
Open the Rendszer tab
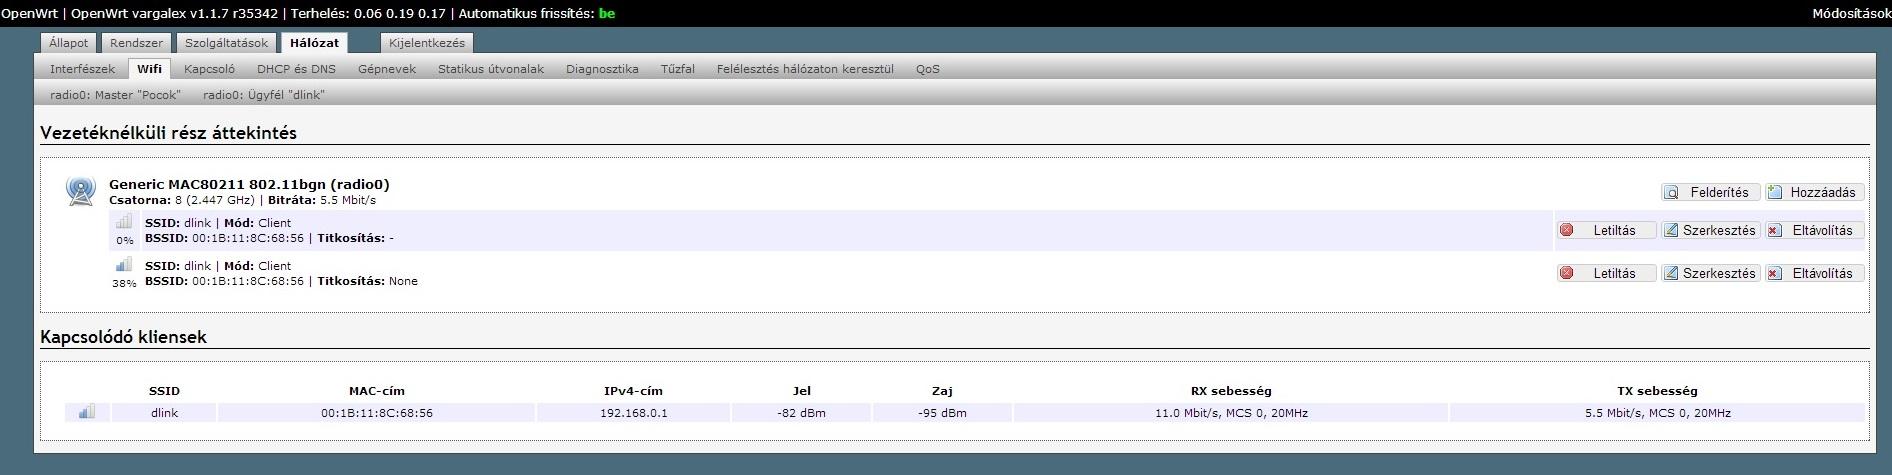[x=136, y=43]
